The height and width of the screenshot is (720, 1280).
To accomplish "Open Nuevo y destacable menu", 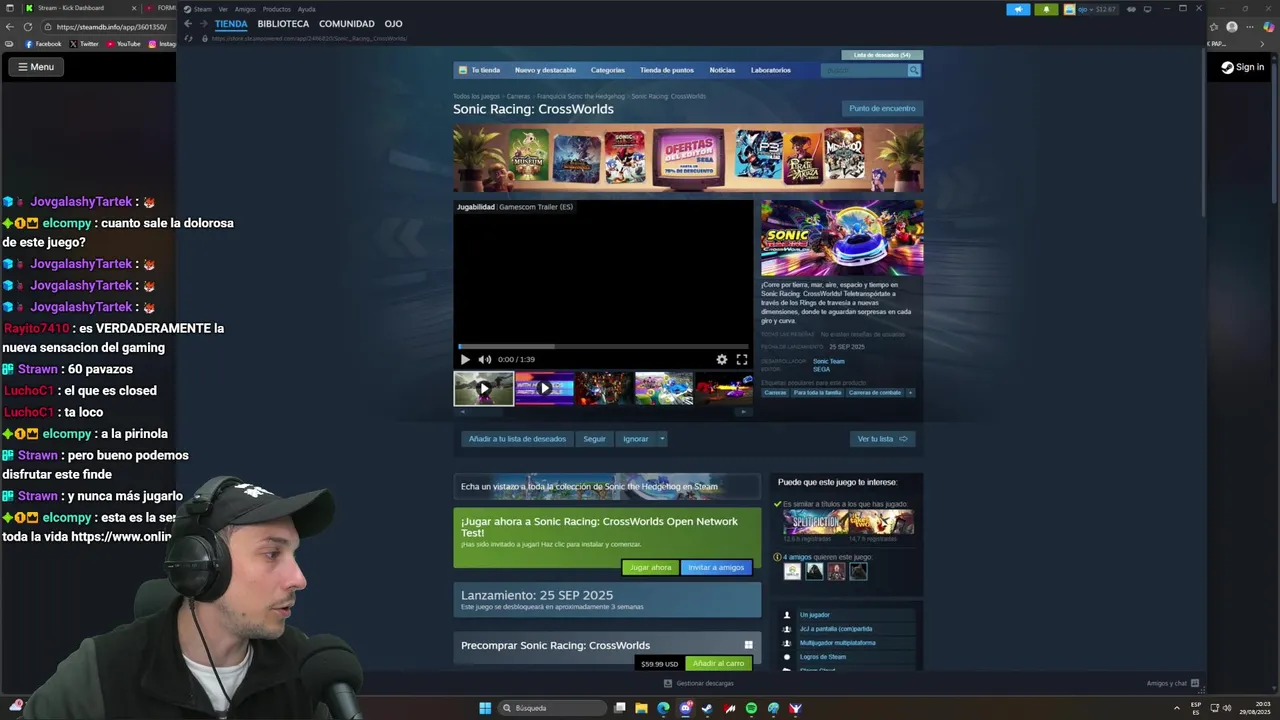I will click(545, 70).
